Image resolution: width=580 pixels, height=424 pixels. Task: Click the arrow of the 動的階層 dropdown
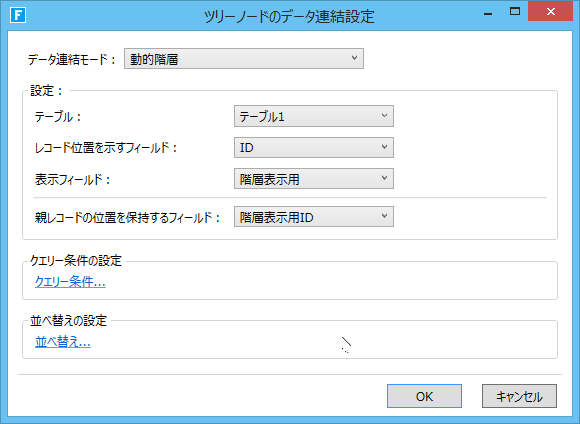click(x=354, y=58)
